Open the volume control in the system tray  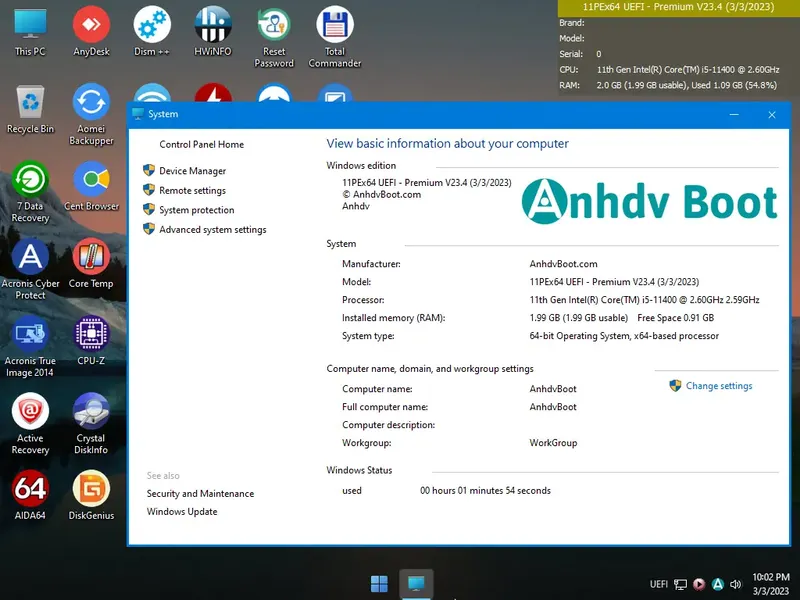tap(738, 584)
